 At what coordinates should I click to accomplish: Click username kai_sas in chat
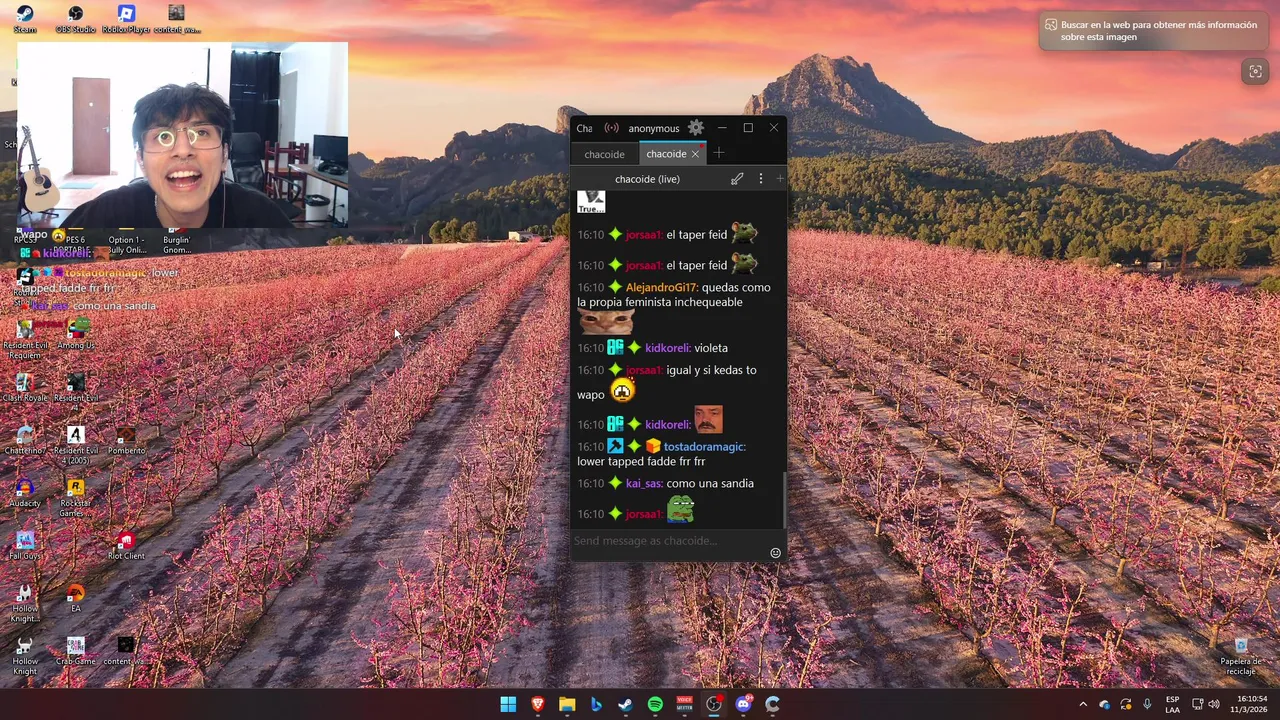(644, 483)
